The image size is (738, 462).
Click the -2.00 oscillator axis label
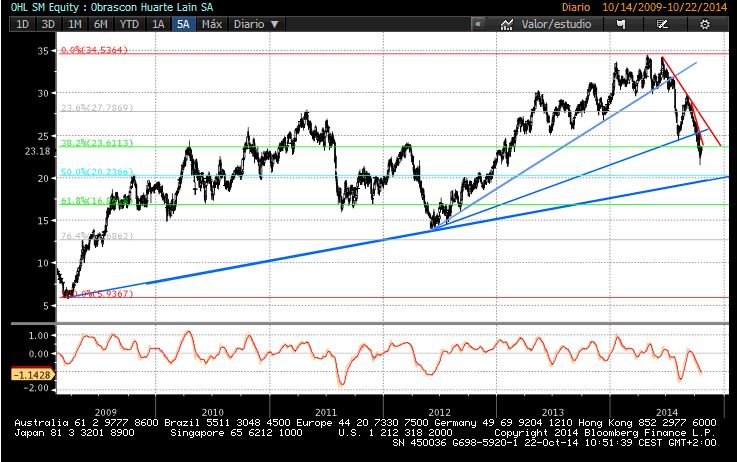pos(38,388)
